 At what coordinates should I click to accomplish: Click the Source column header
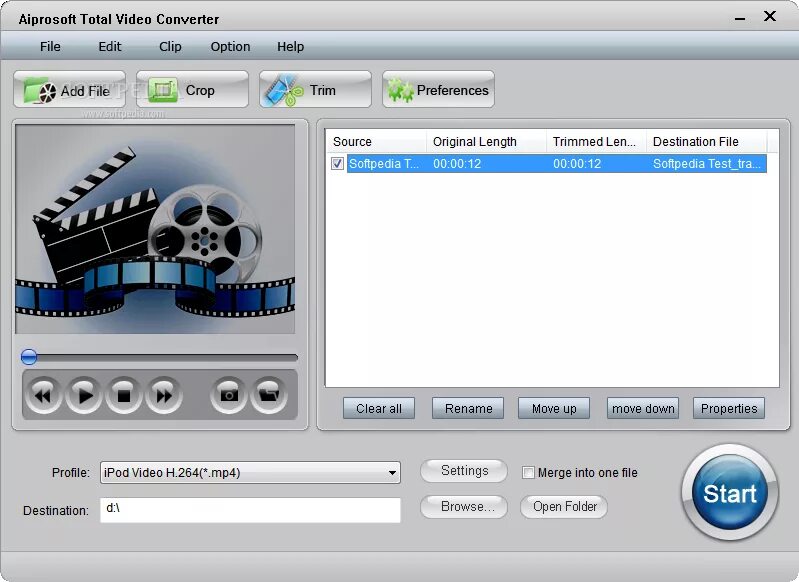click(376, 141)
